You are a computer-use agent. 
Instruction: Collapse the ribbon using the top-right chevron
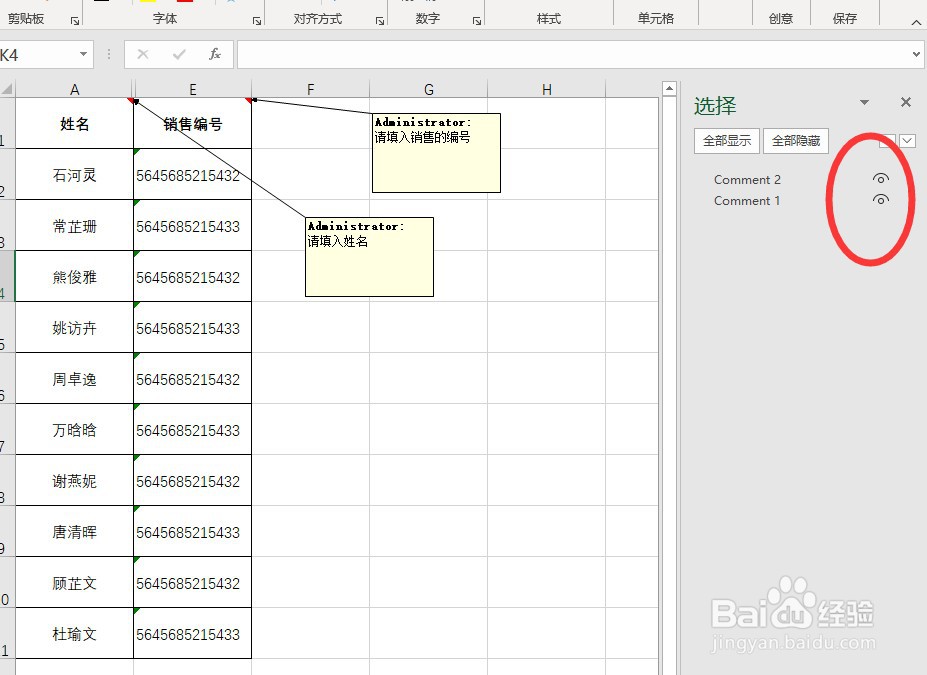[x=916, y=22]
